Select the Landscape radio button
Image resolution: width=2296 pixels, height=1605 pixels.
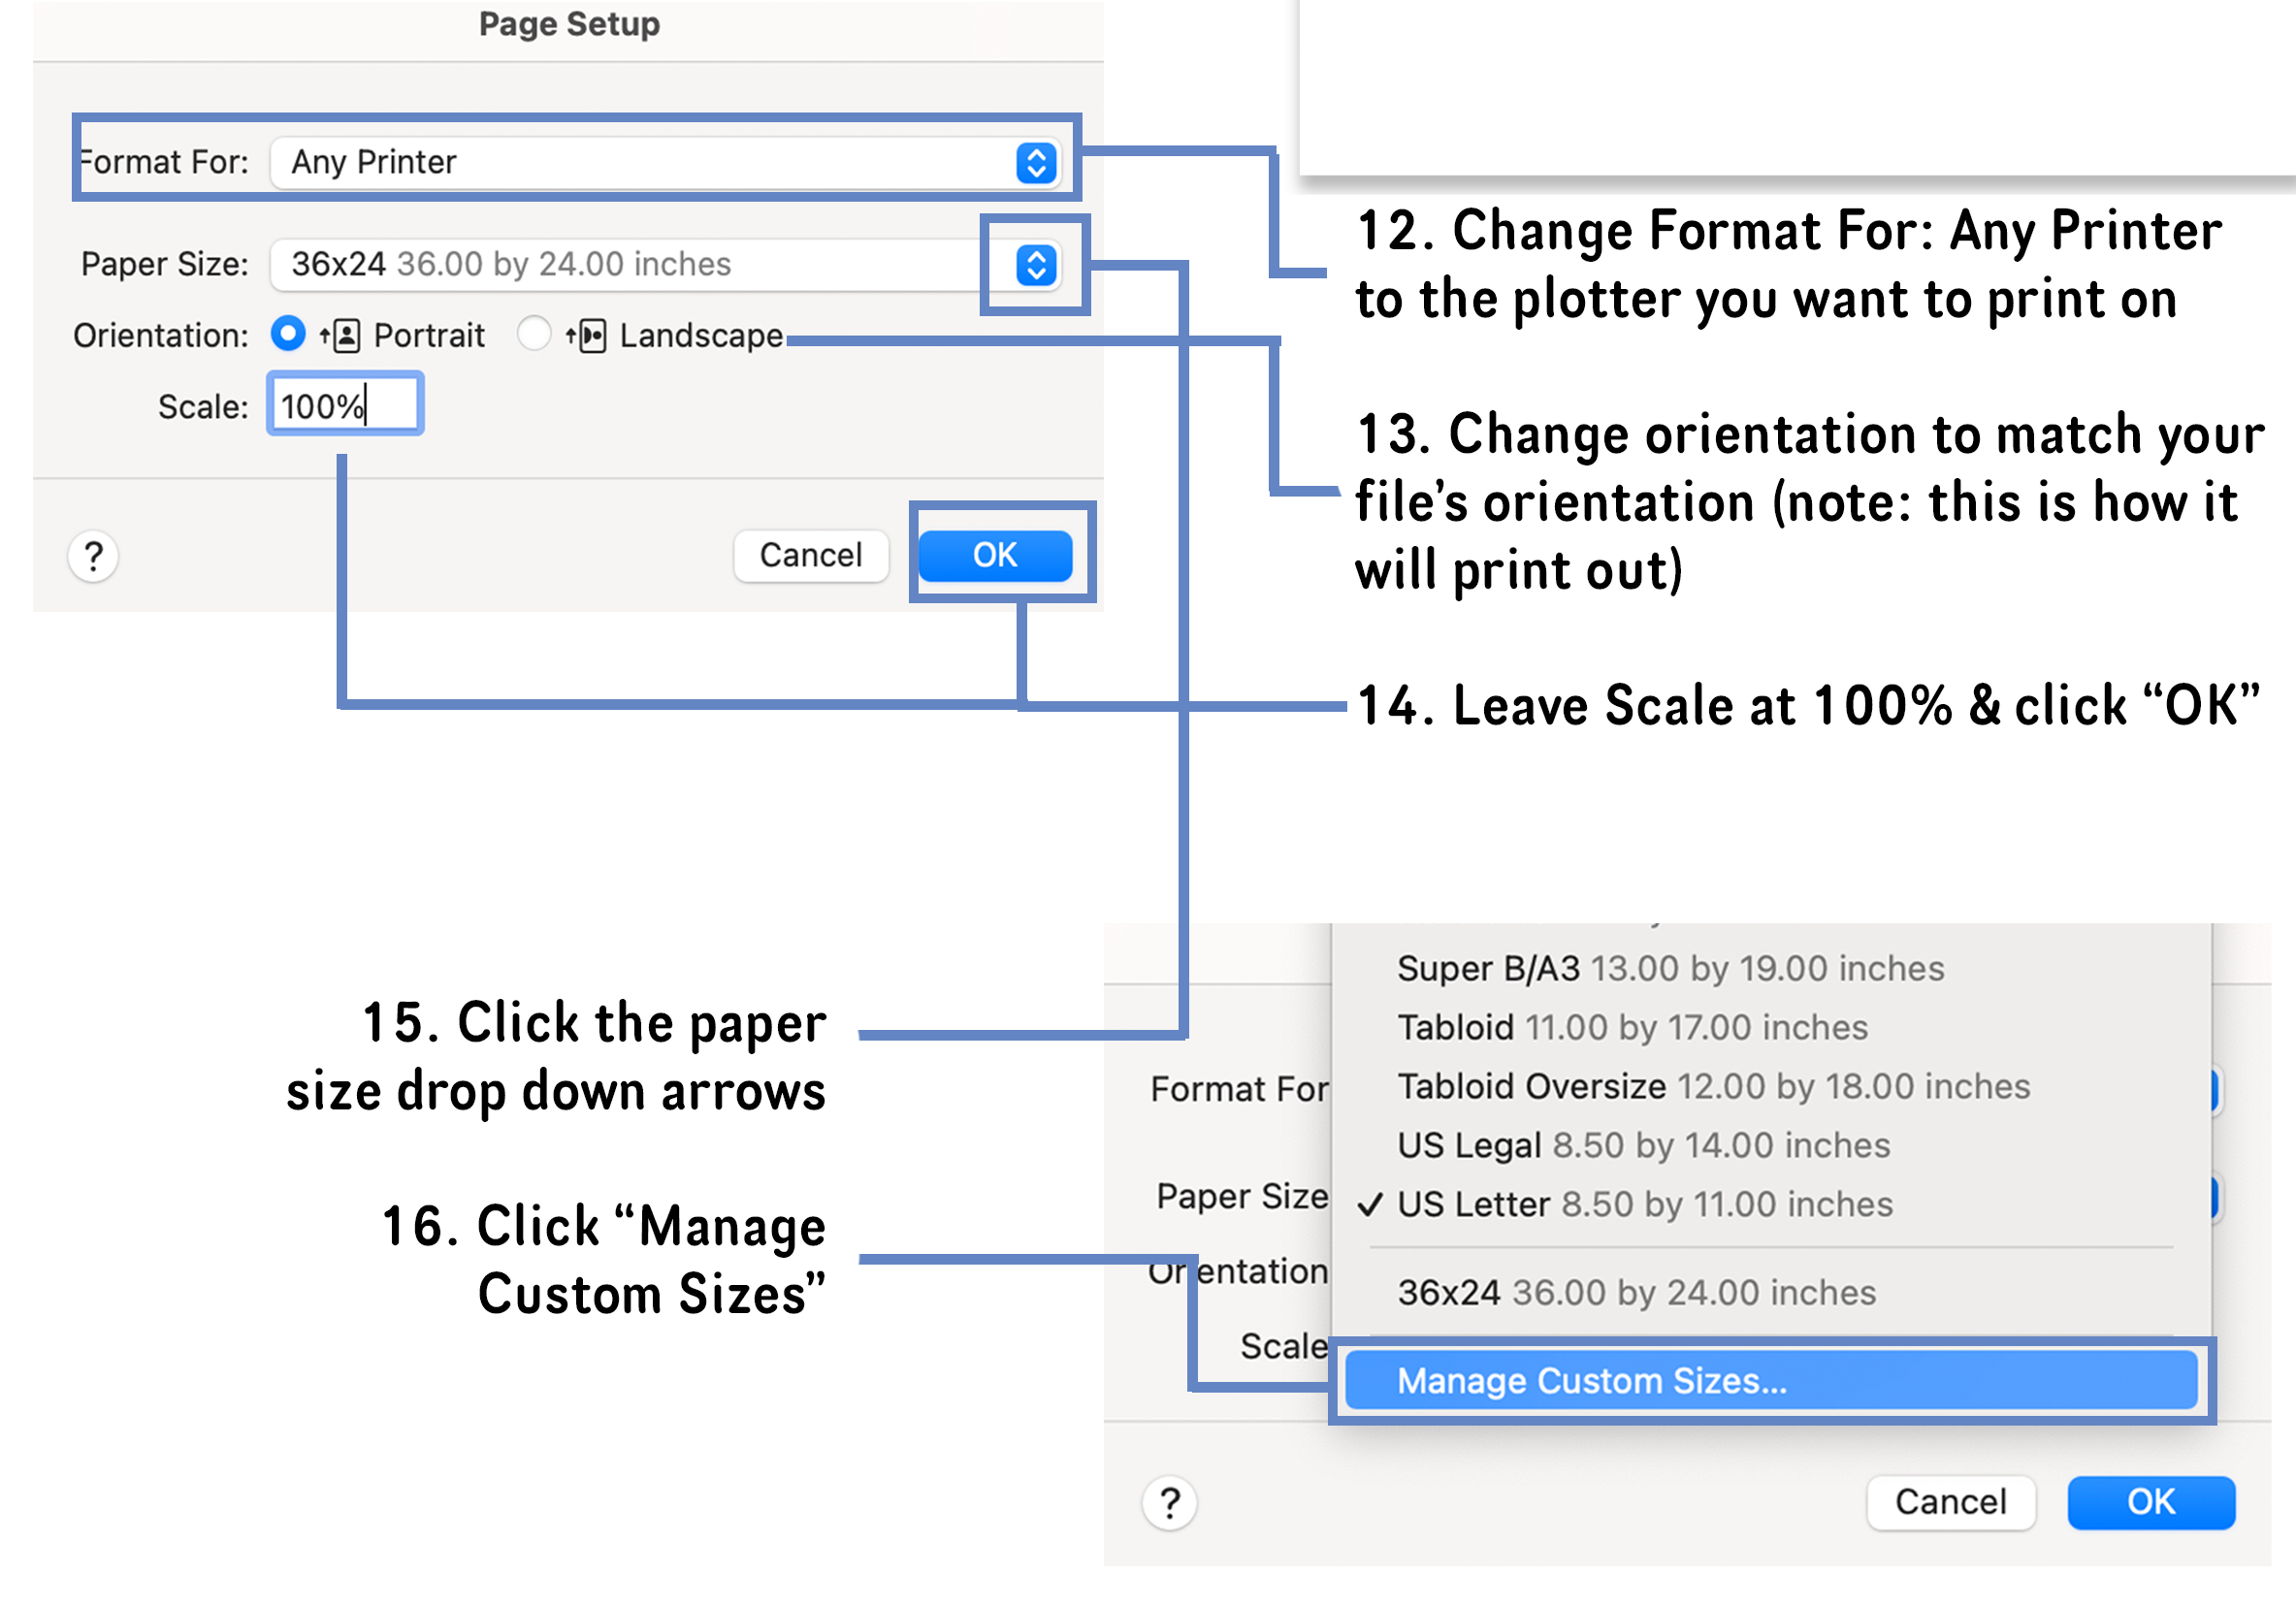(535, 335)
